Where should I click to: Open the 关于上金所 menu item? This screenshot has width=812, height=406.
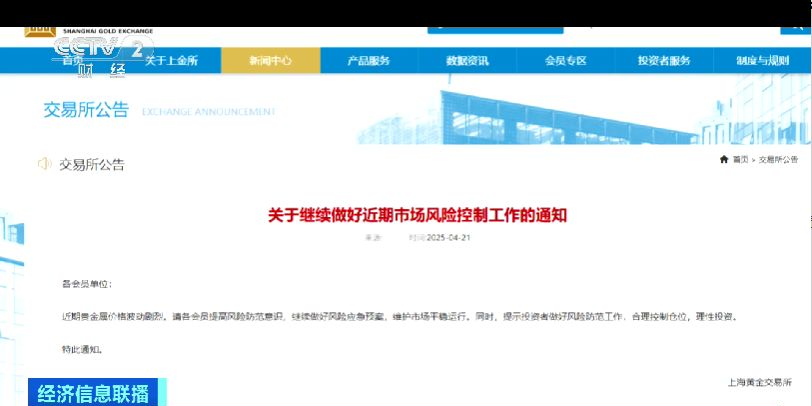[171, 61]
